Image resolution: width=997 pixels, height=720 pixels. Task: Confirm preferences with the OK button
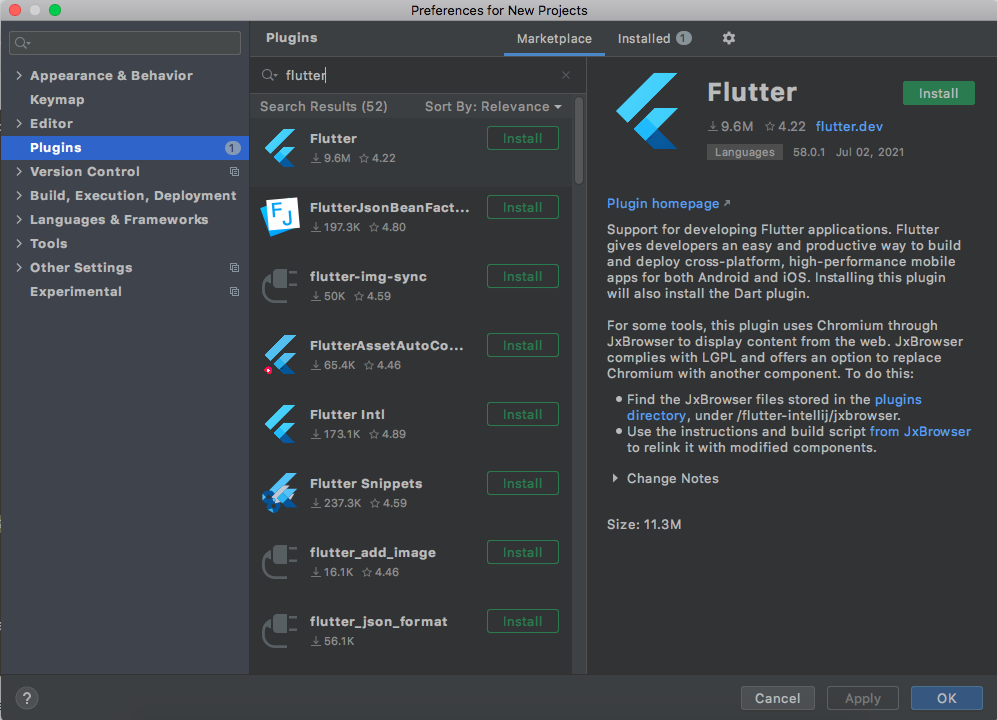947,698
